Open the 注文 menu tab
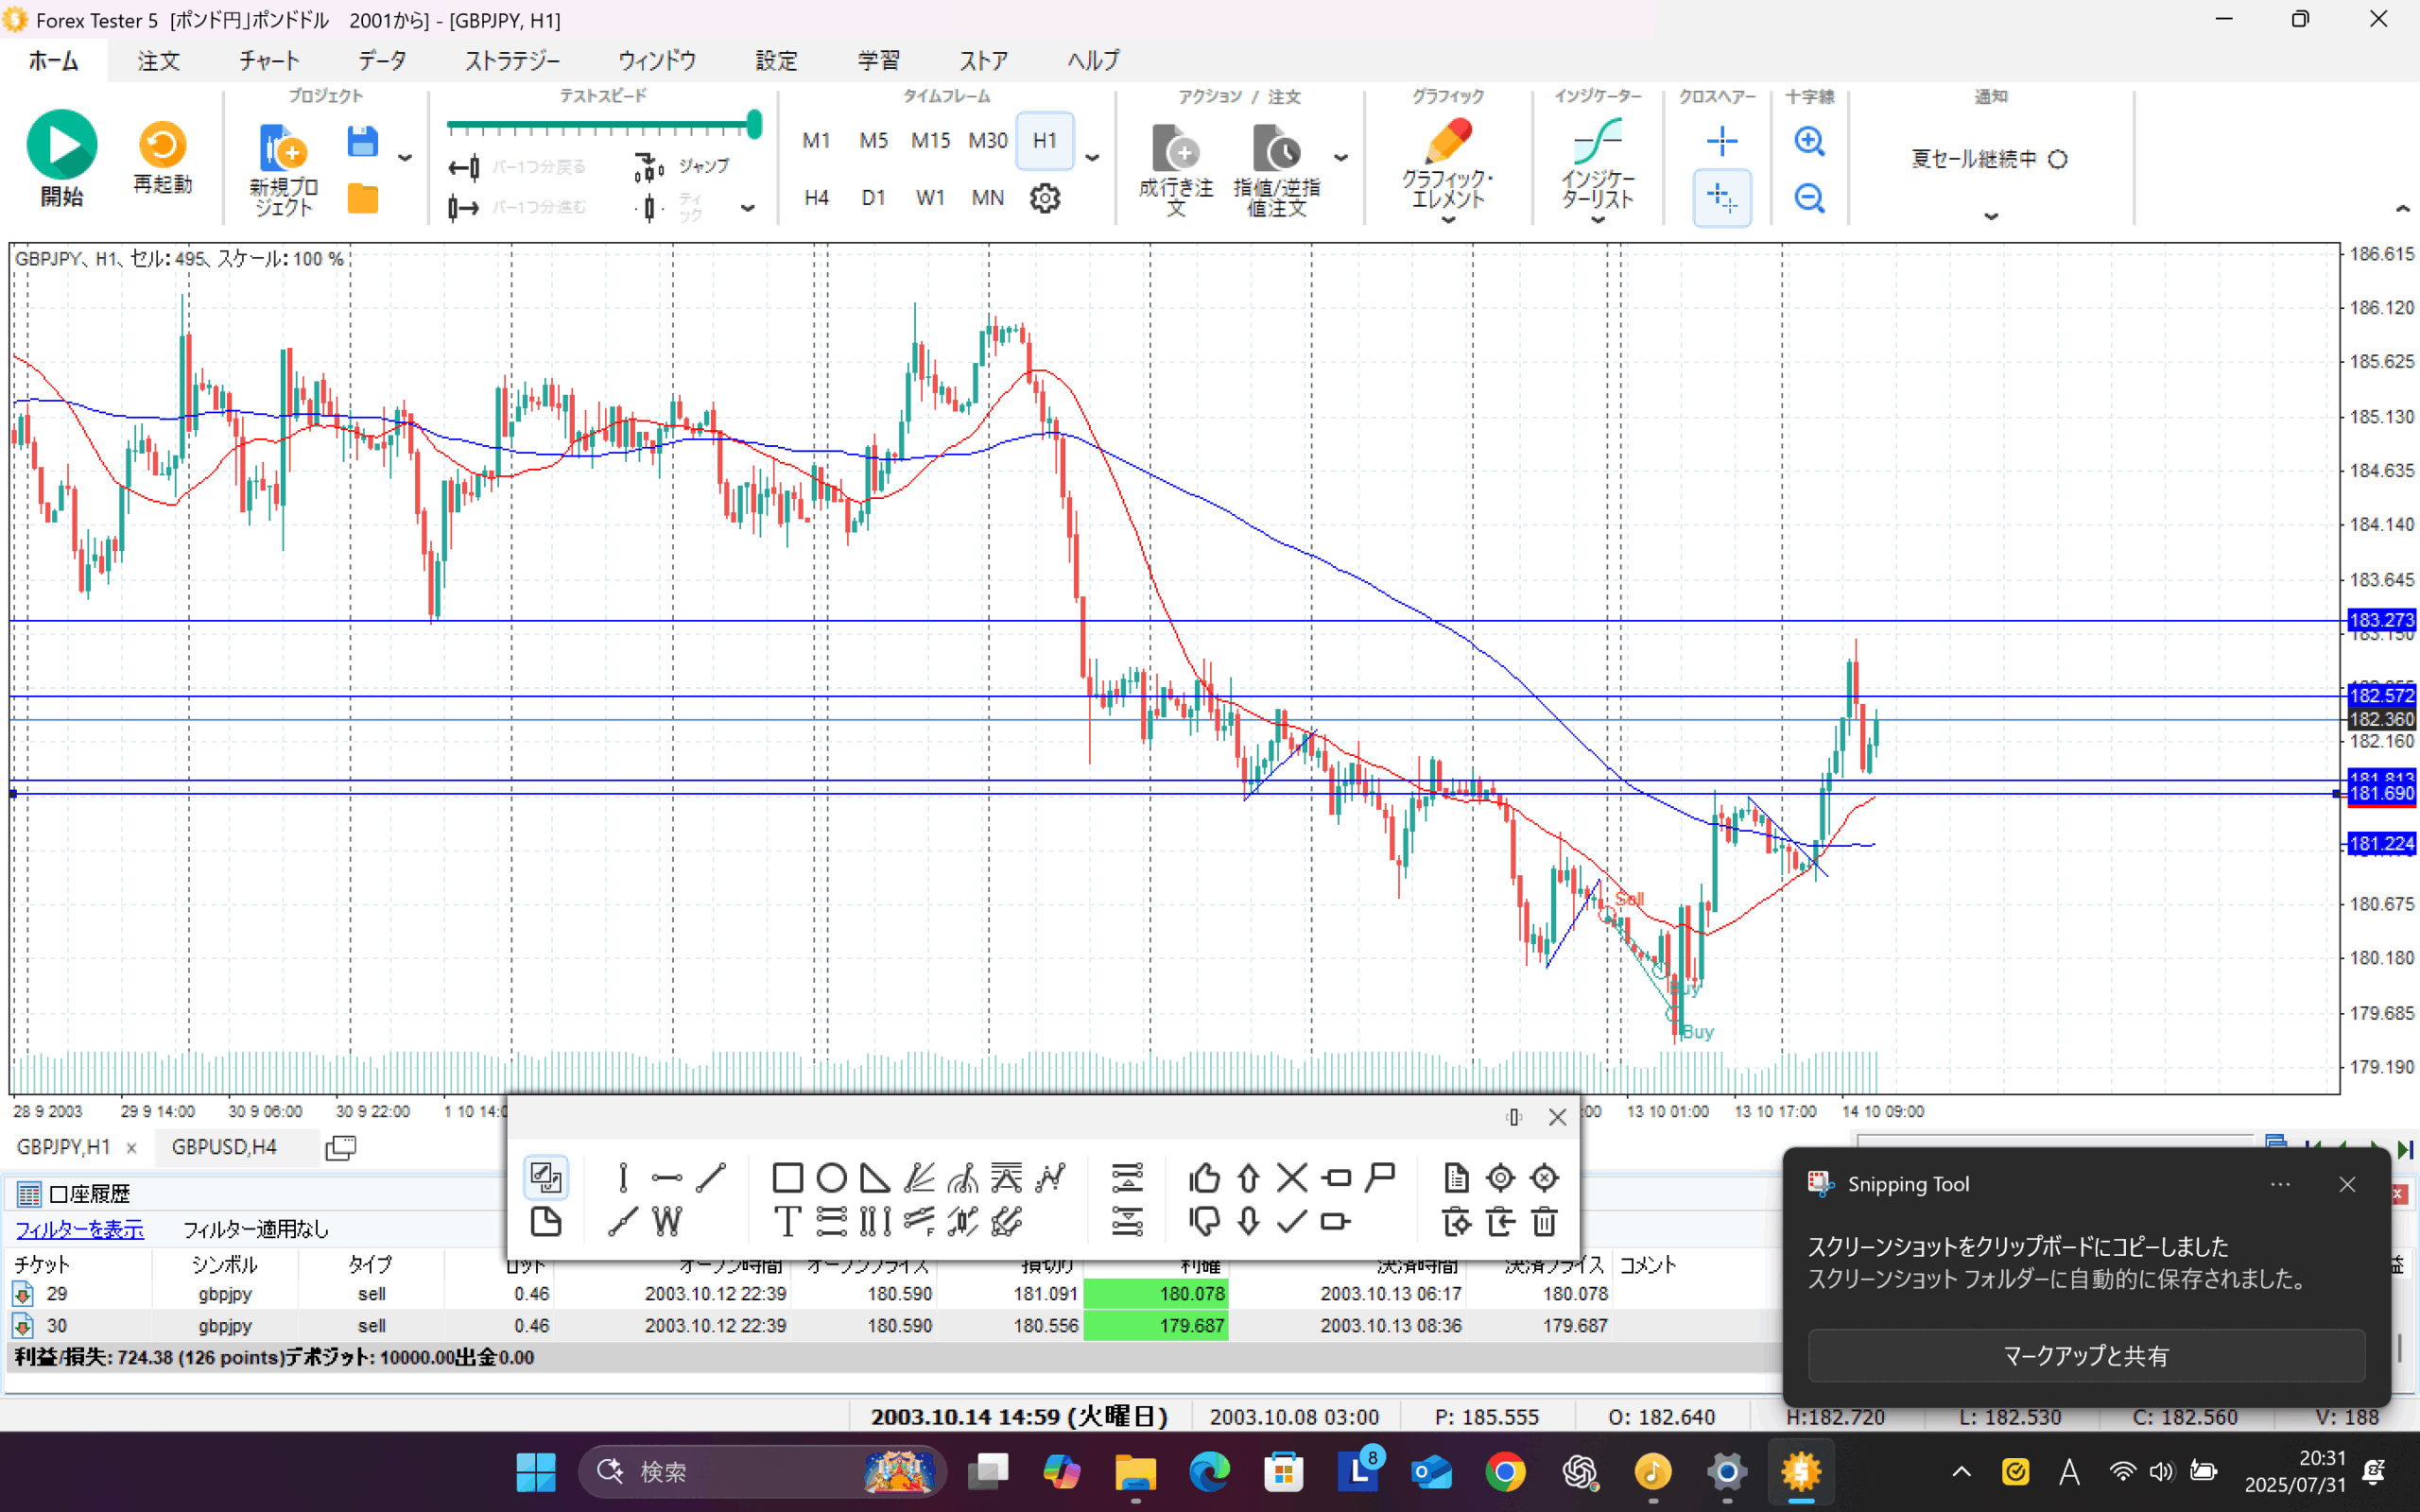Screen dimensions: 2420x1512 point(158,61)
